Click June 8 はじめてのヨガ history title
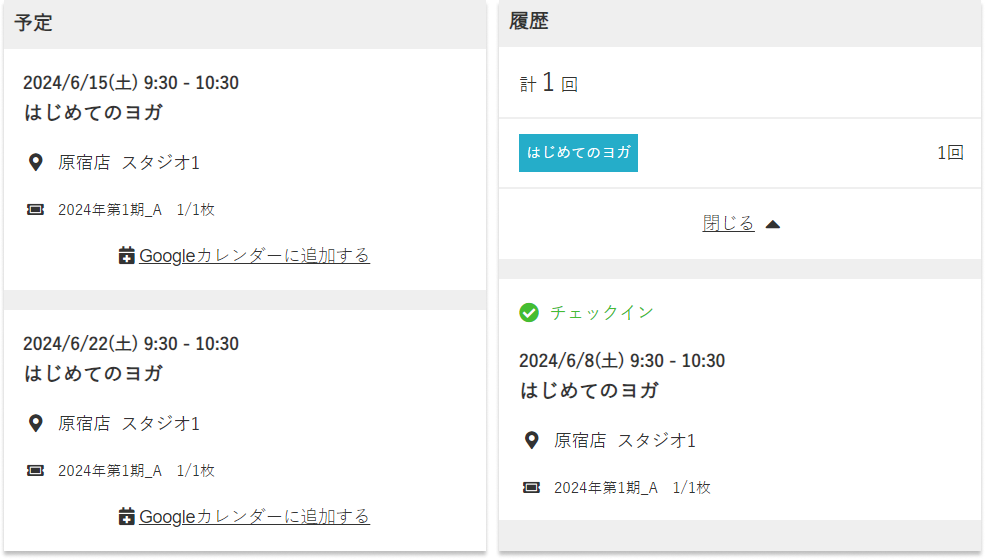 point(590,391)
